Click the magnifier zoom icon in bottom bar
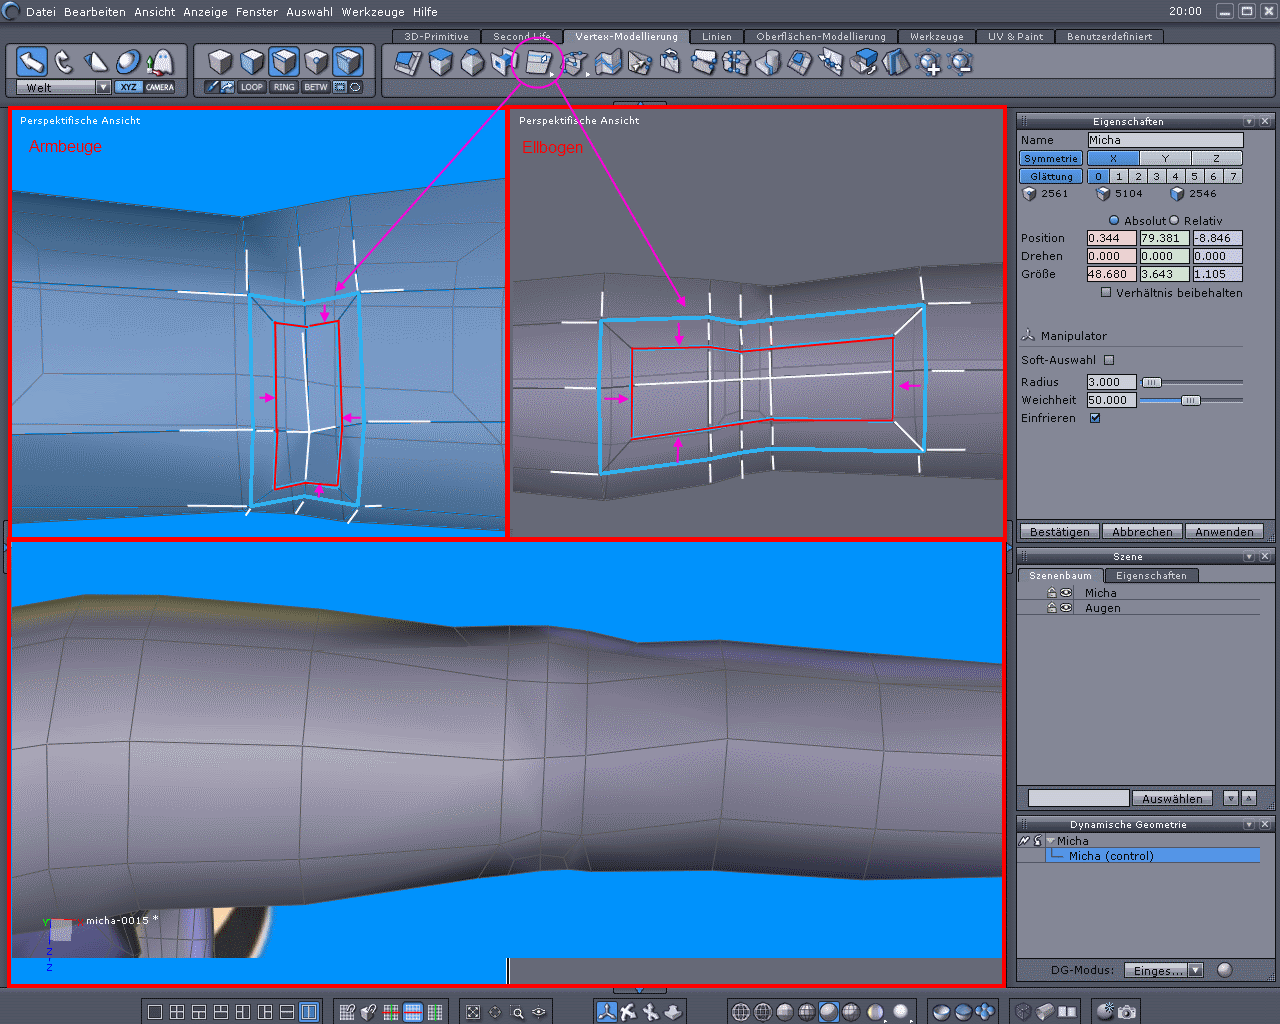 coord(517,1012)
